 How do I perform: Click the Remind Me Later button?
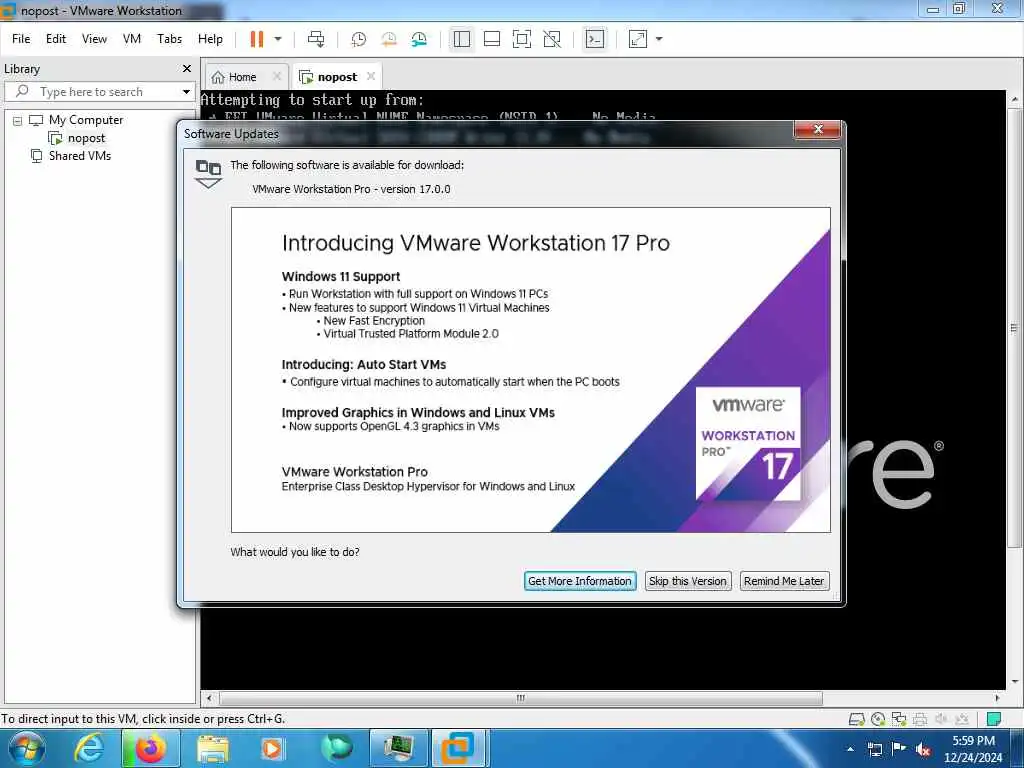[x=784, y=581]
